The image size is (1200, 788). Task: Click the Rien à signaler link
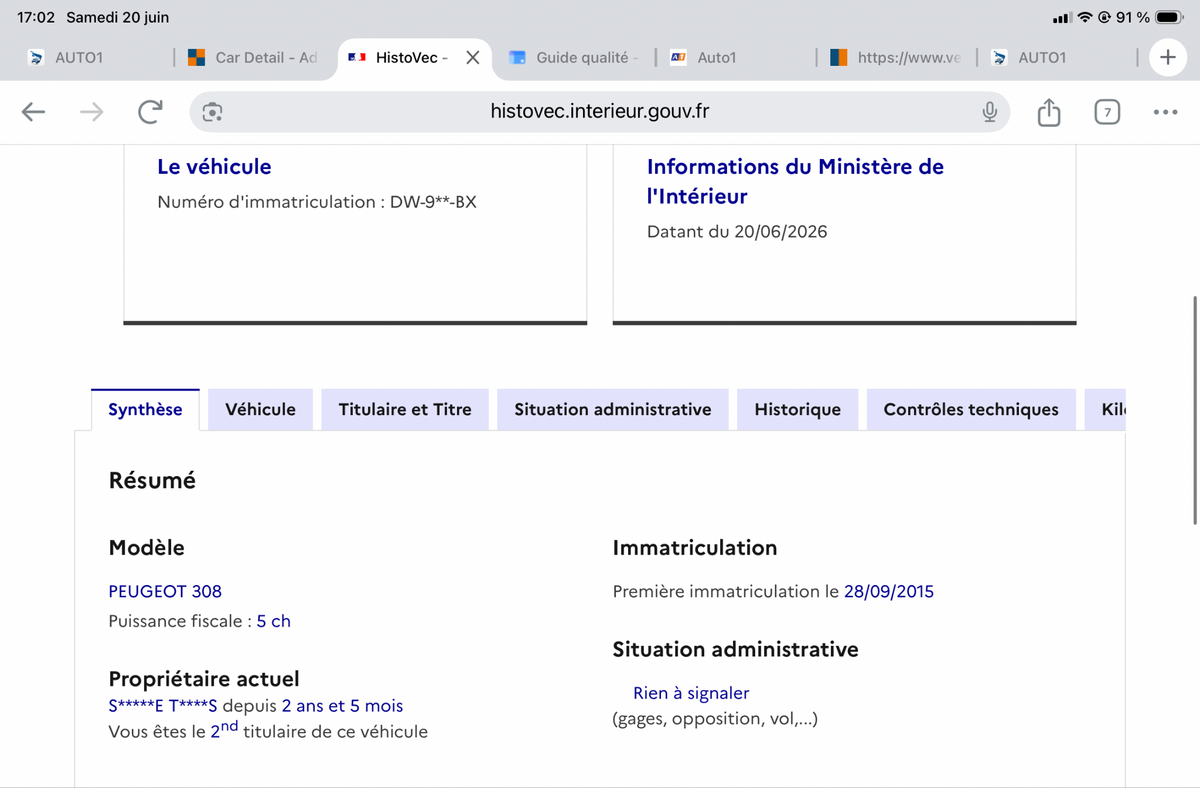click(x=691, y=693)
